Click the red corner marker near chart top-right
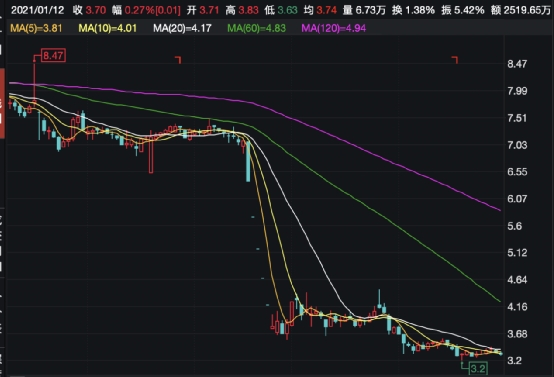Image resolution: width=554 pixels, height=377 pixels. point(455,59)
